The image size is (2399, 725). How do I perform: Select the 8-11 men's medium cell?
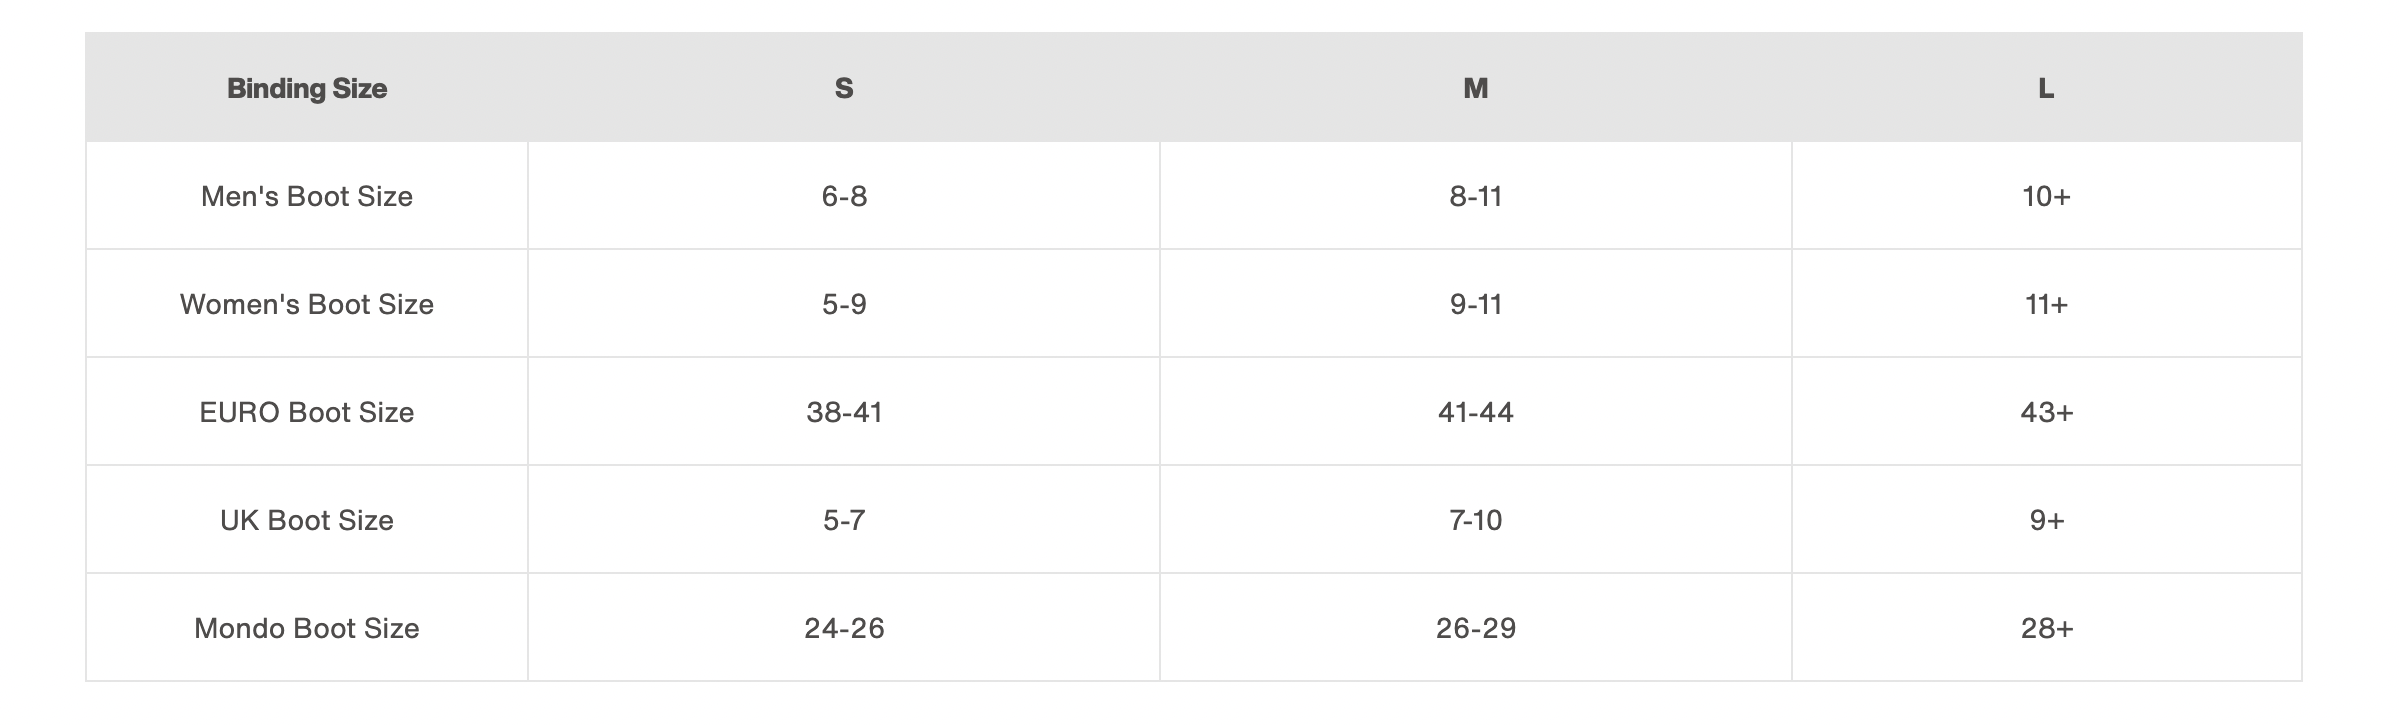(1476, 196)
